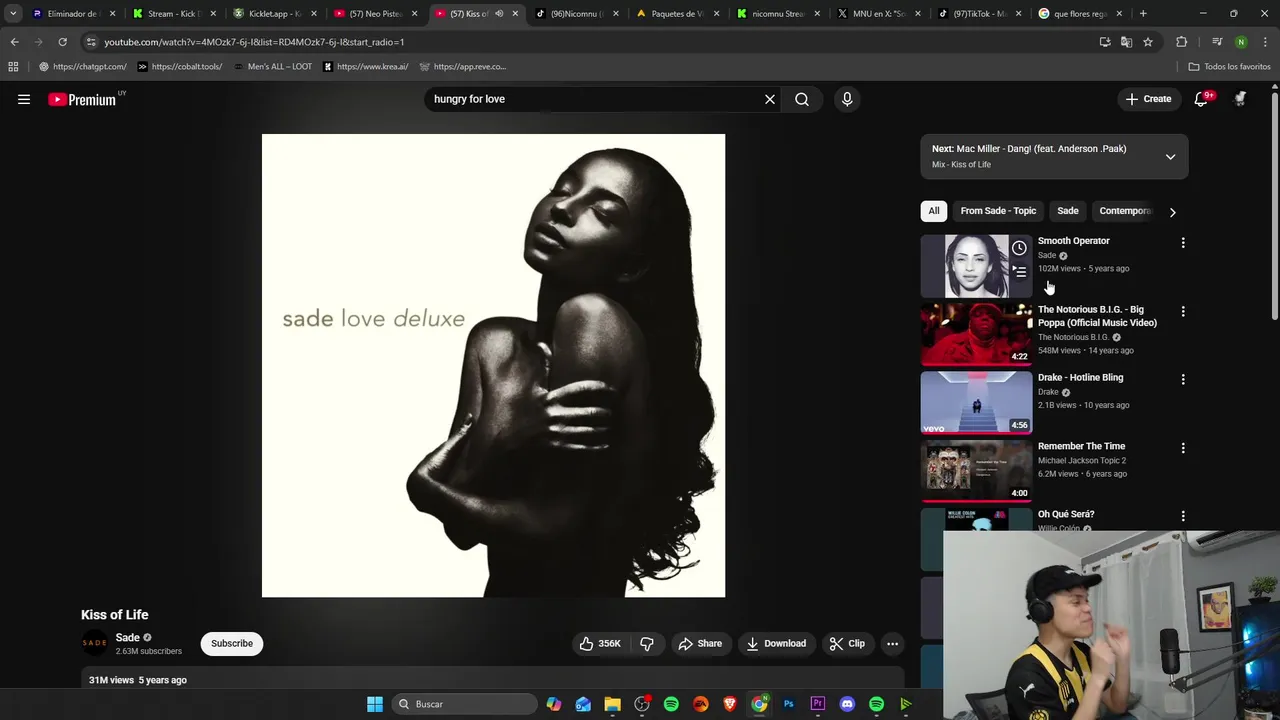Create a Clip of this video
The width and height of the screenshot is (1280, 720).
point(847,644)
